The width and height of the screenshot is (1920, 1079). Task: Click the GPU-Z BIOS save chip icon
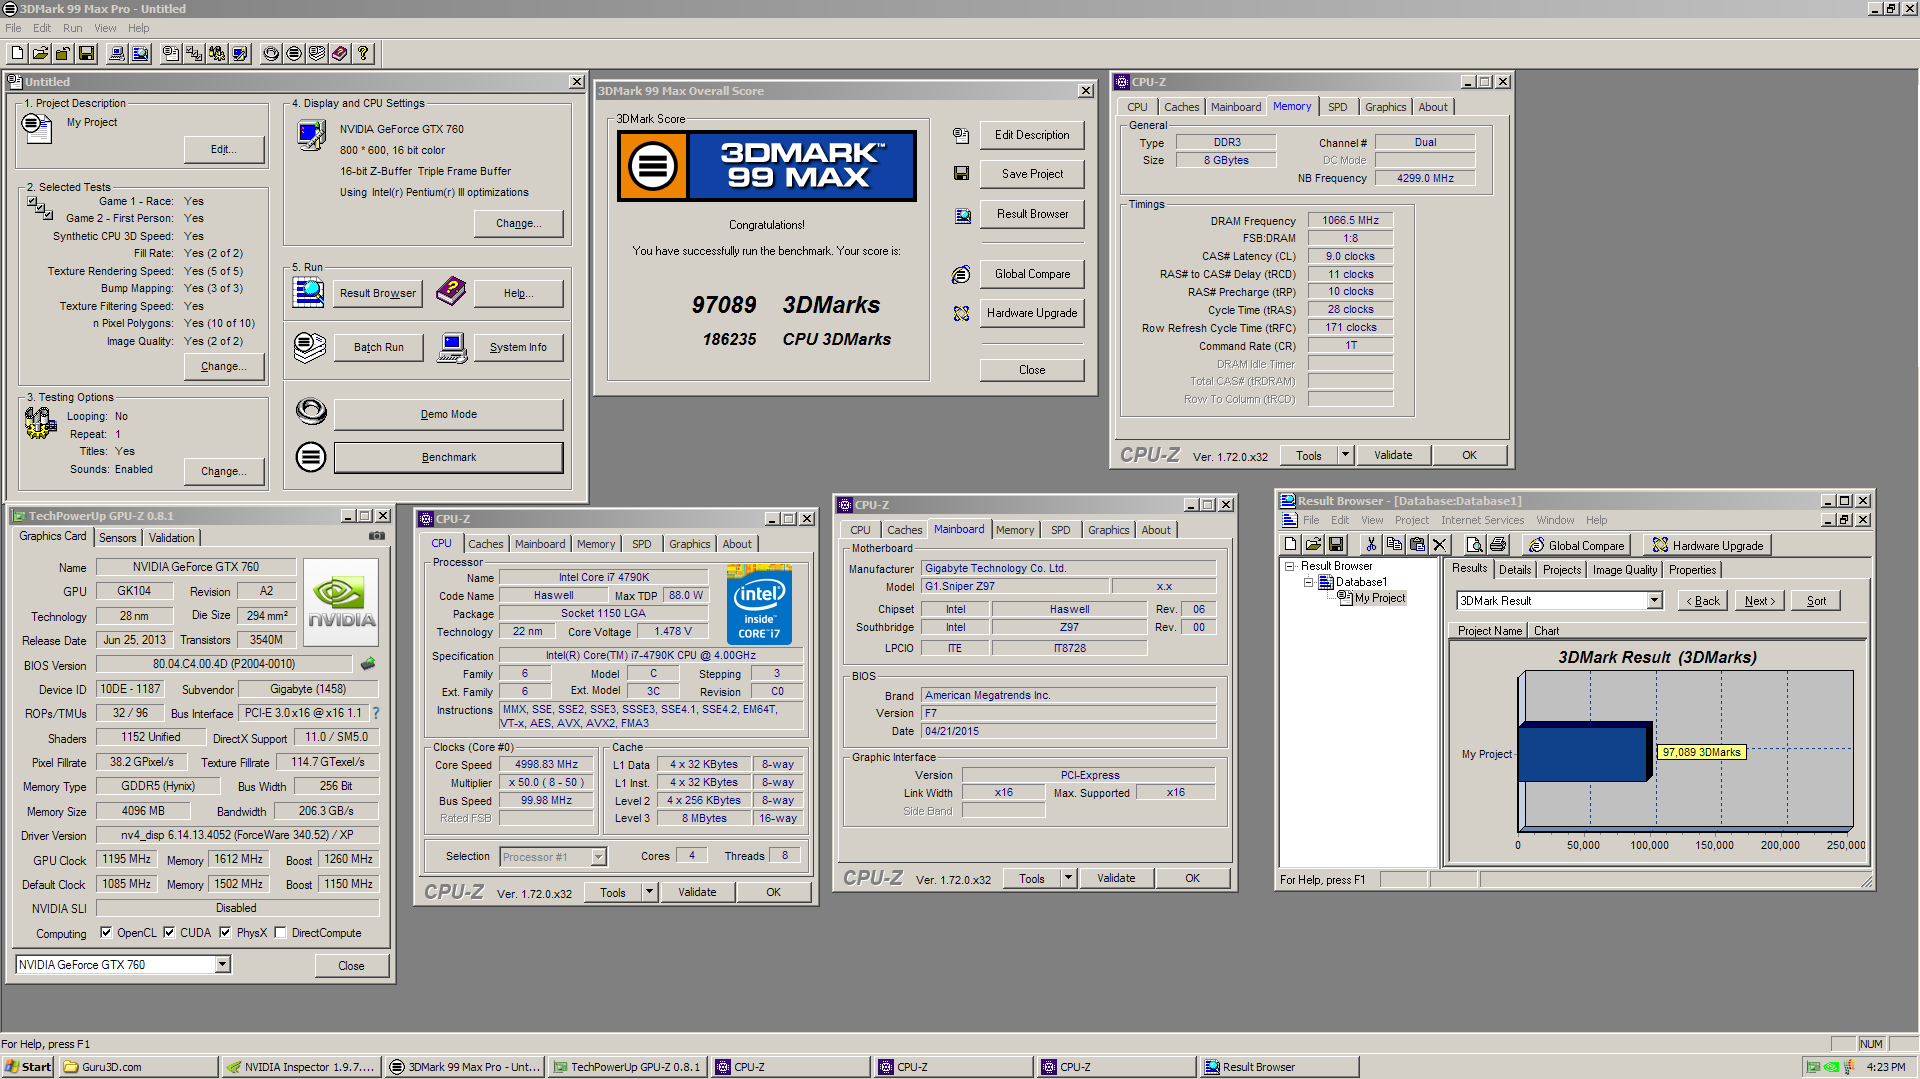coord(368,663)
